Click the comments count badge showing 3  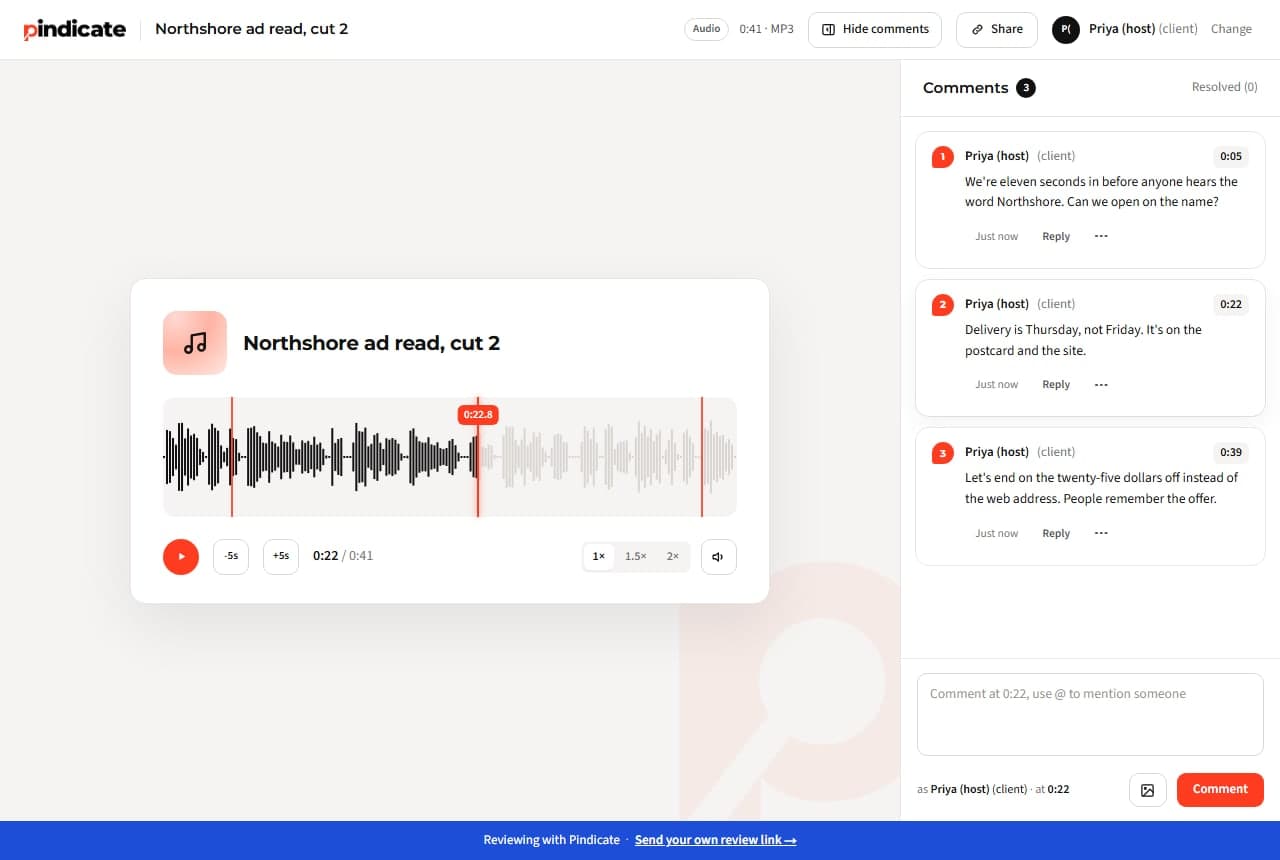1026,88
